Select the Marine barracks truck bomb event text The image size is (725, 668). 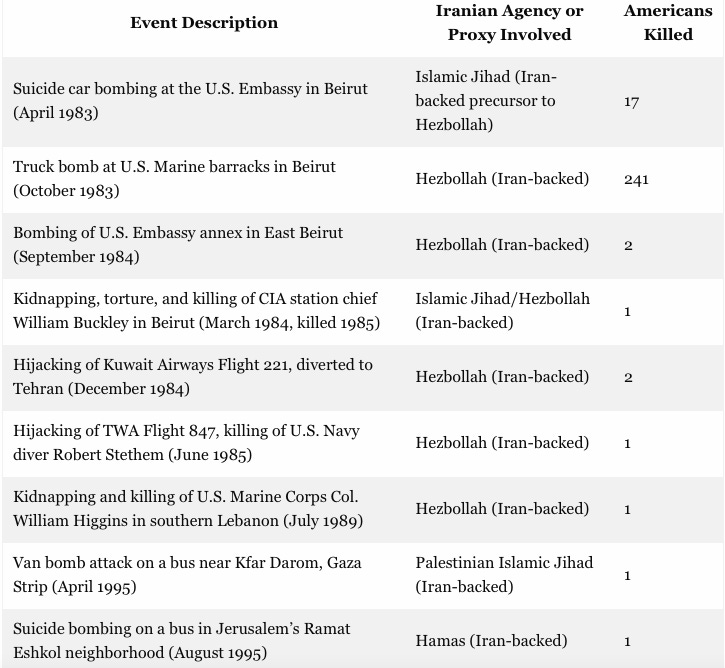pos(174,179)
